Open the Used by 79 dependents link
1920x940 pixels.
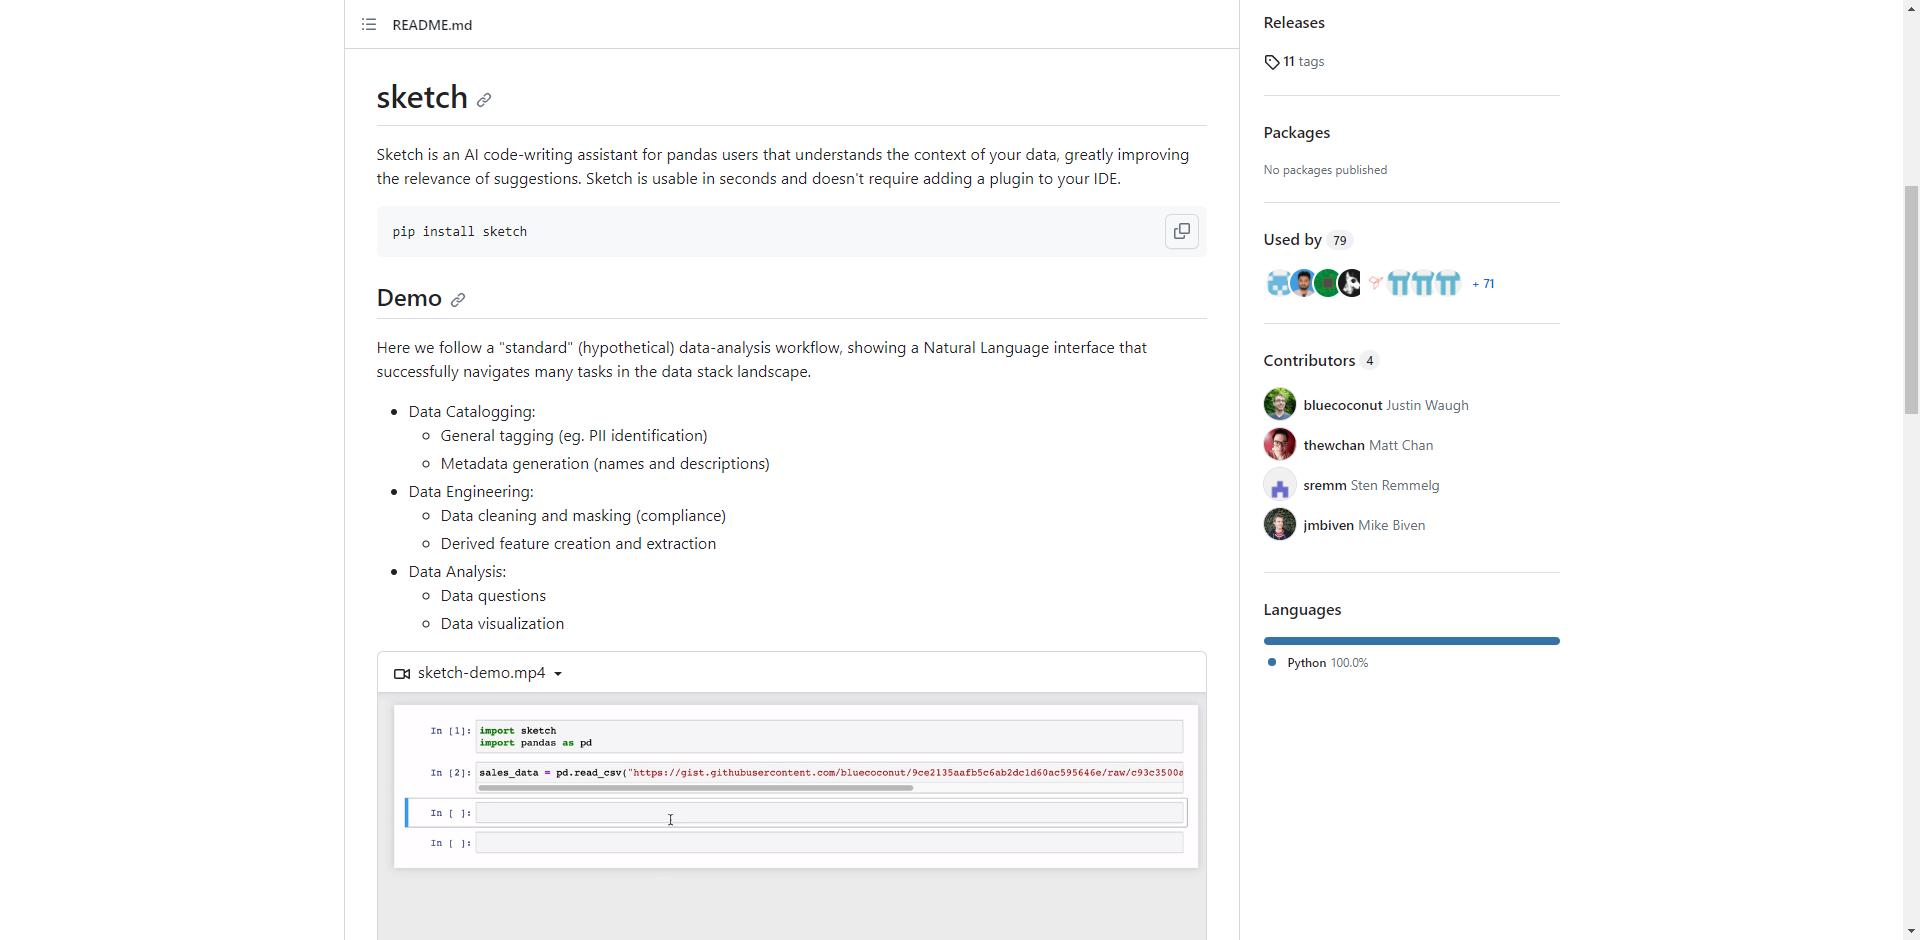[1307, 240]
